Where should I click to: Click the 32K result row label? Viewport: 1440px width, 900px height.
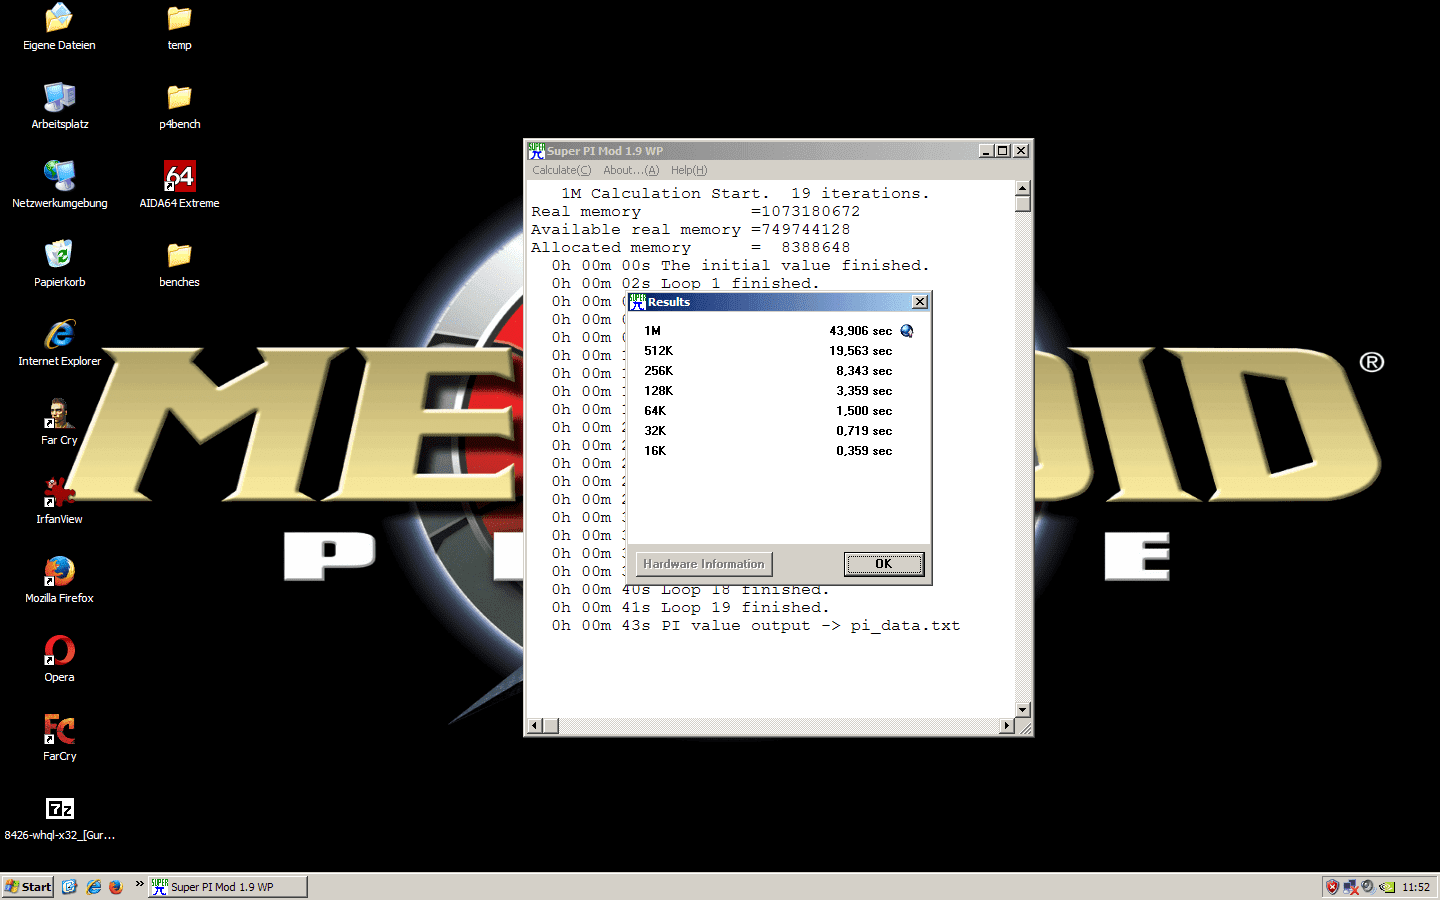click(x=655, y=431)
